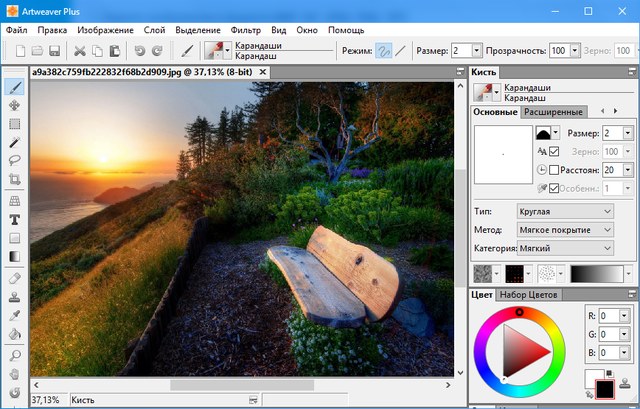640x409 pixels.
Task: Expand the Метод dropdown
Action: [564, 230]
